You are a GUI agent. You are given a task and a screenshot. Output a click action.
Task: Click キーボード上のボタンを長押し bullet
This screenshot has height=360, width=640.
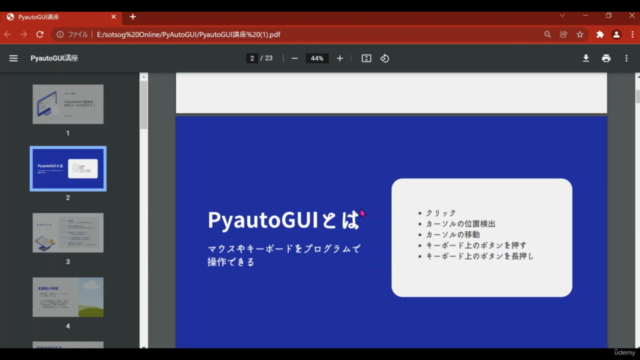[x=480, y=256]
